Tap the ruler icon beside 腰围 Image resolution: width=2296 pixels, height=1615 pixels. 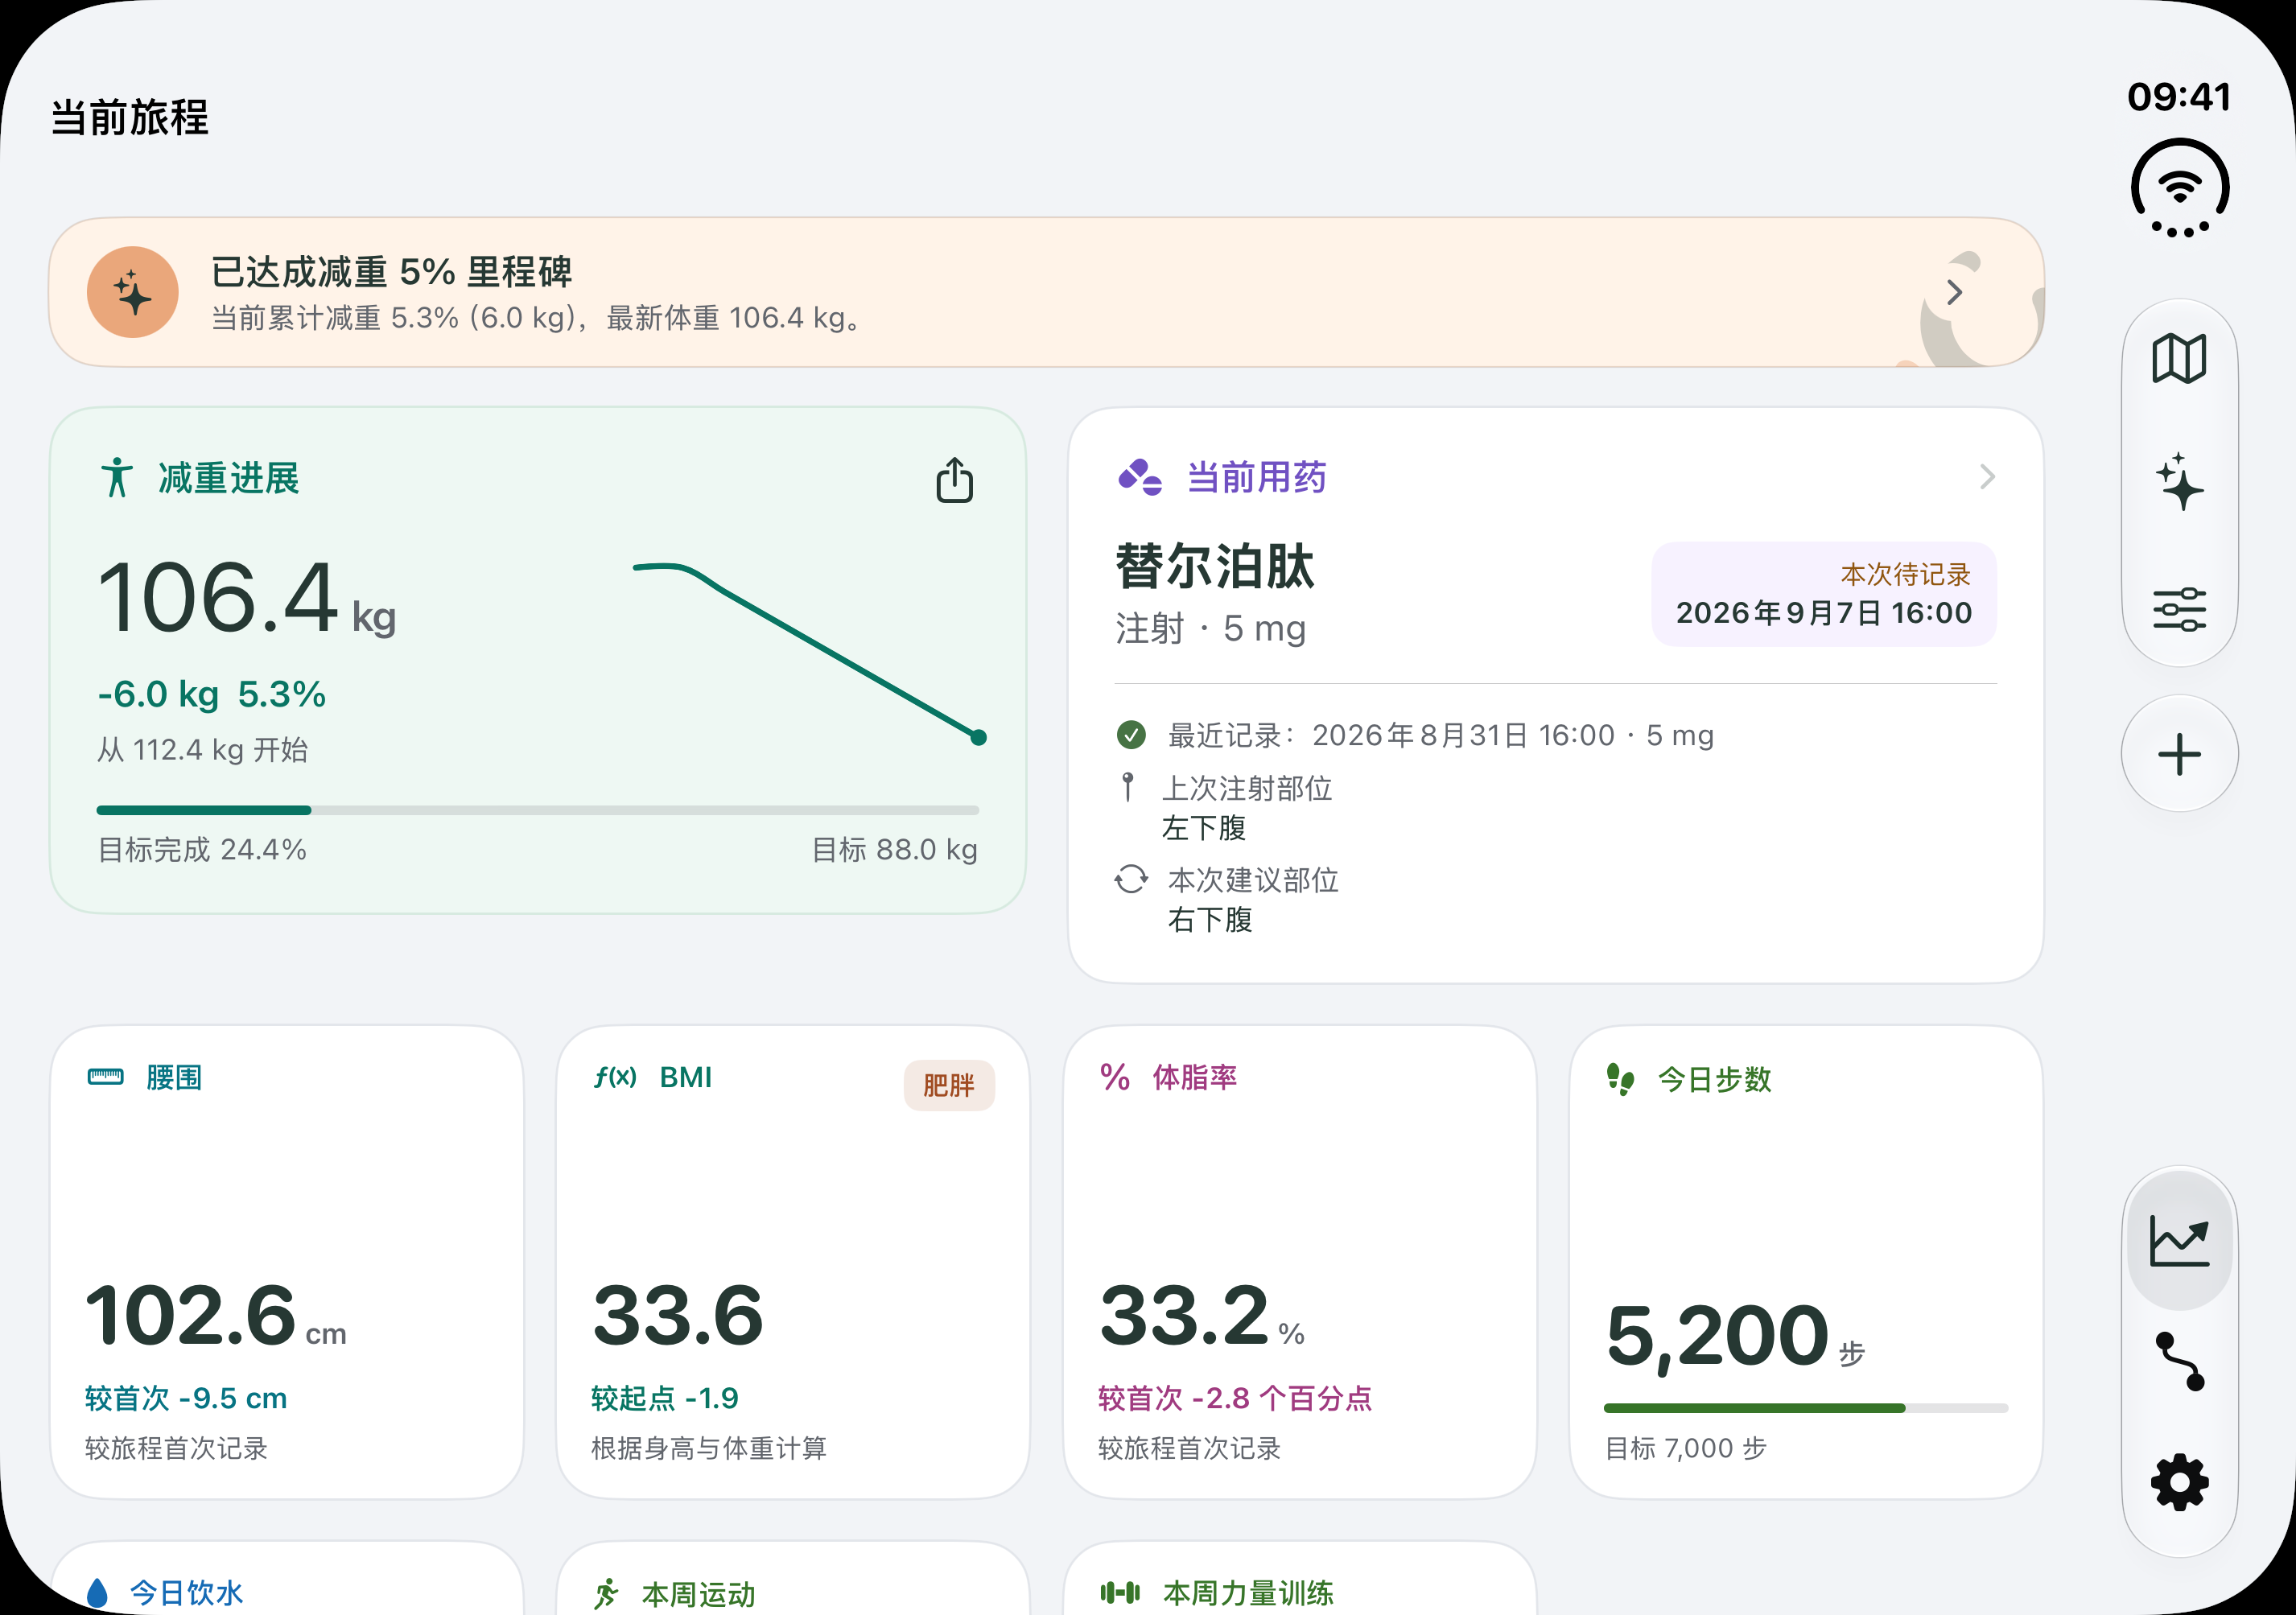pyautogui.click(x=105, y=1077)
